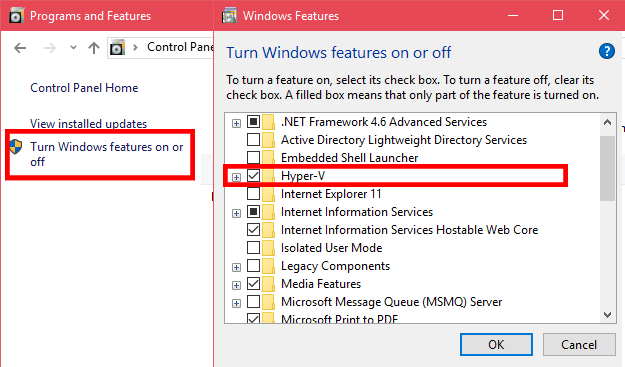Image resolution: width=625 pixels, height=367 pixels.
Task: Click the Control Panel address bar icon
Action: (x=117, y=47)
